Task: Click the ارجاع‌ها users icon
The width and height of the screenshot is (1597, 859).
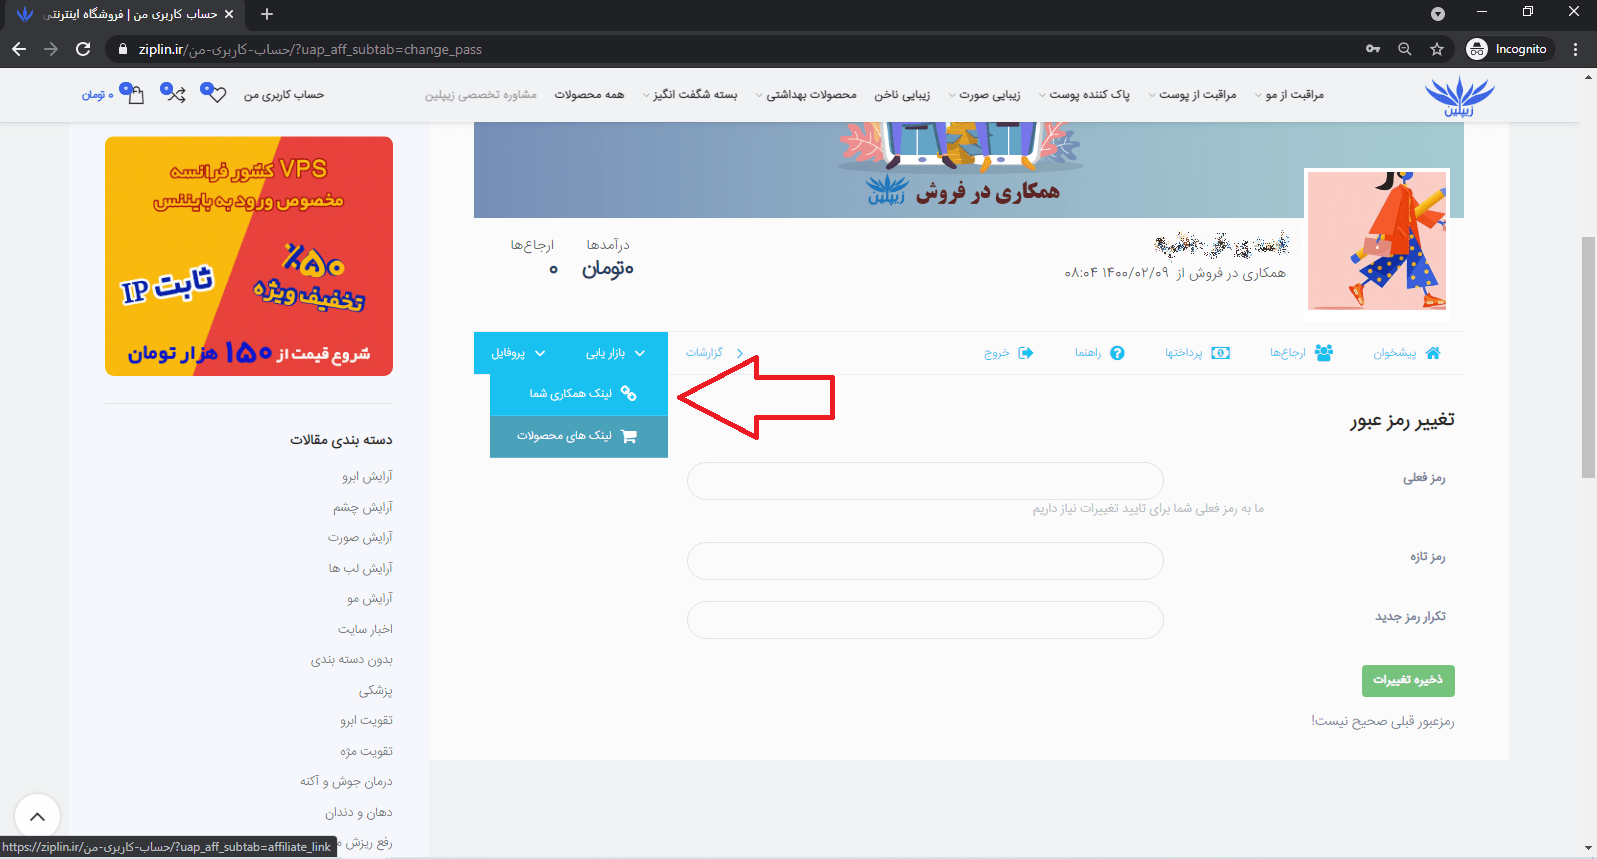Action: (1324, 353)
